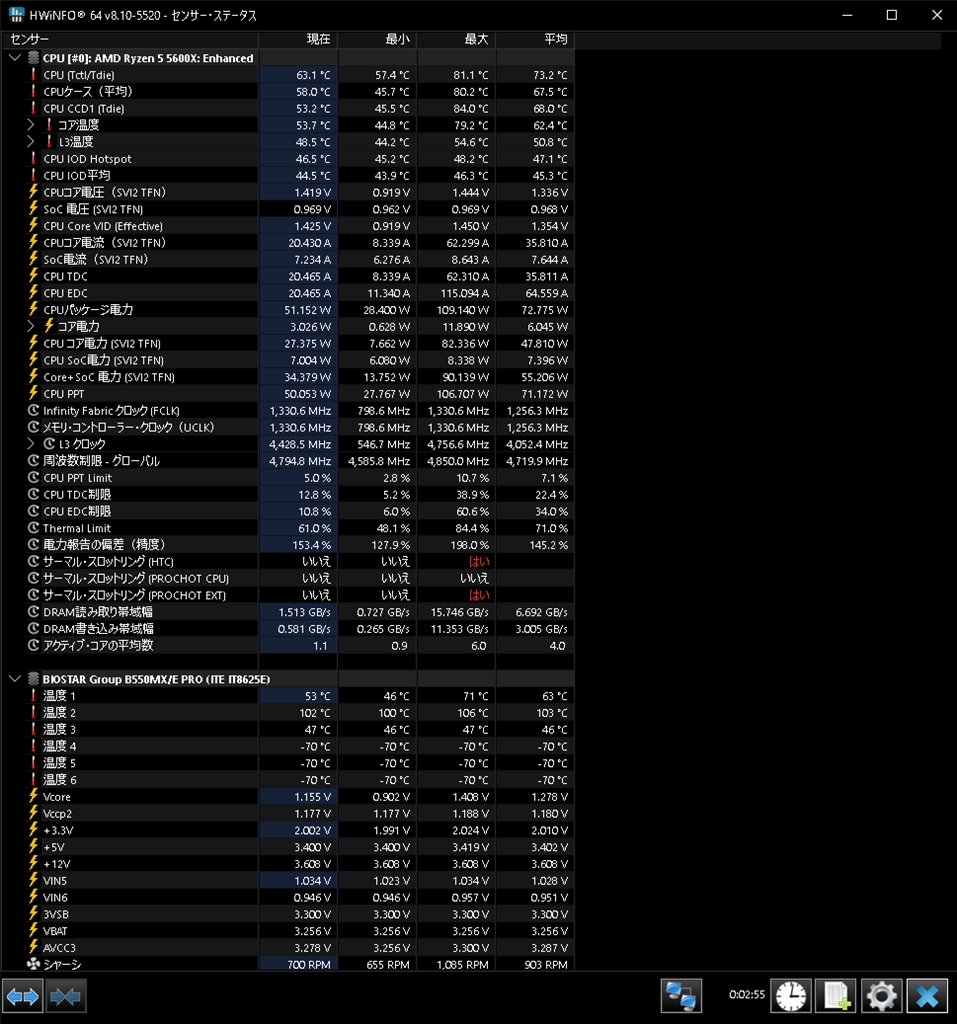
Task: Click the 15.746 GB/s DRAM read maximum
Action: click(459, 612)
